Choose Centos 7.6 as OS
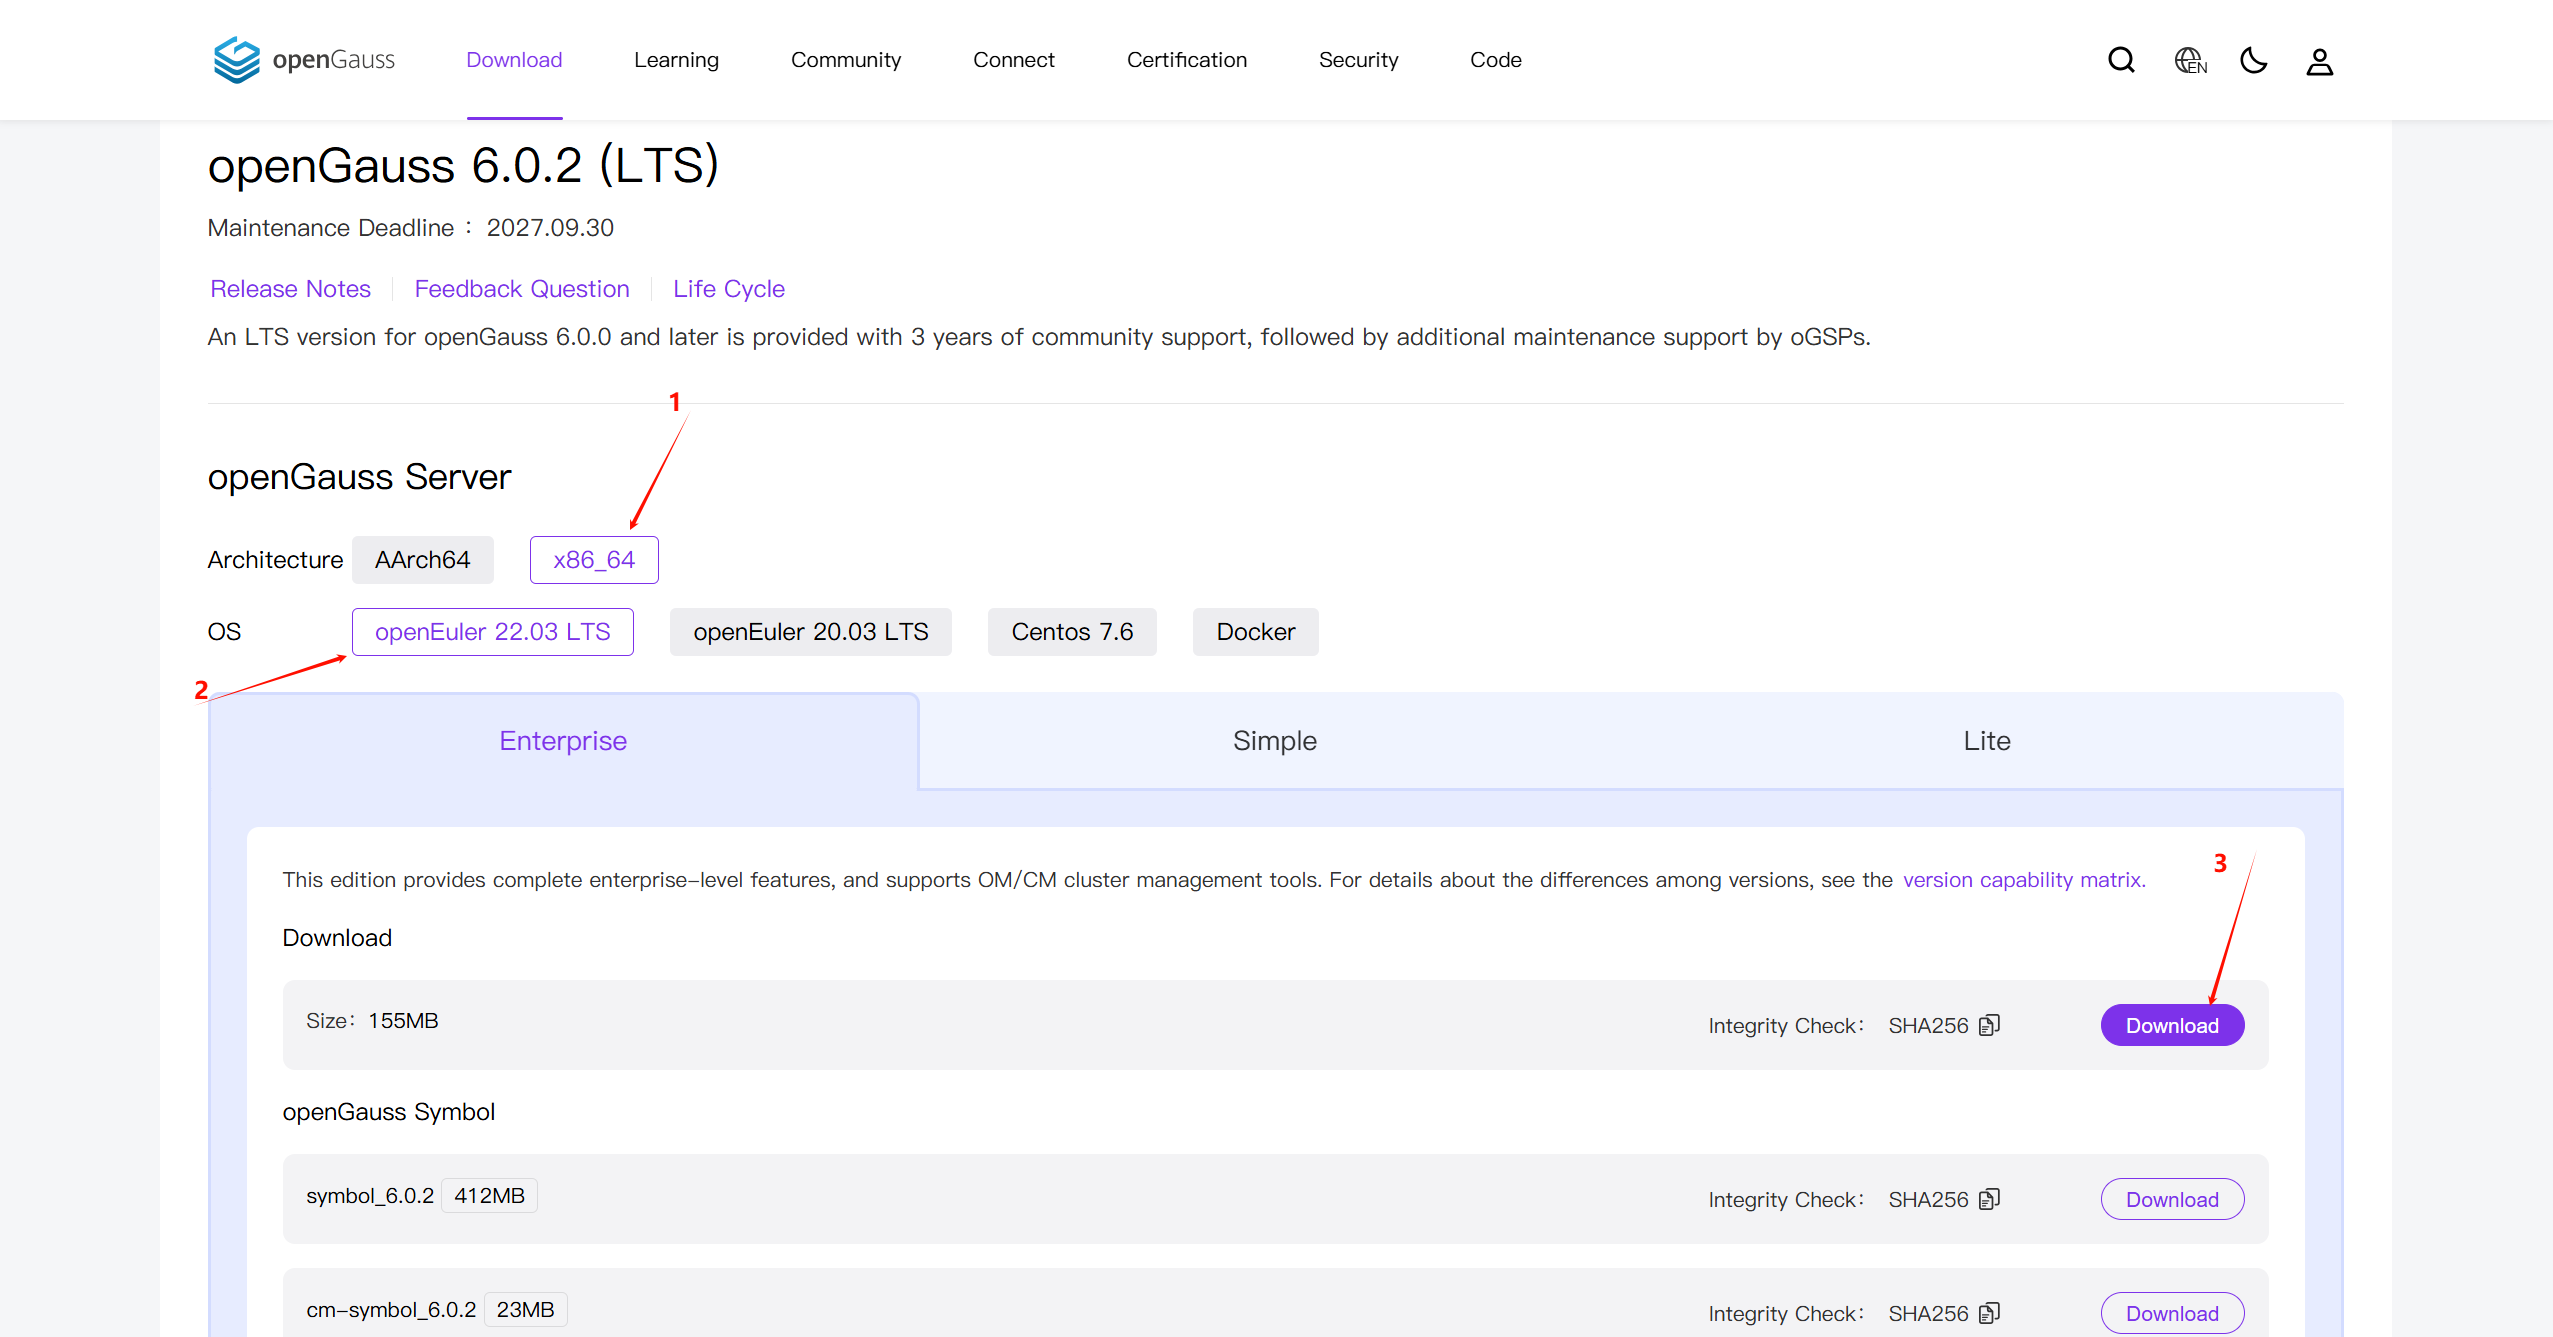2553x1337 pixels. click(1072, 632)
